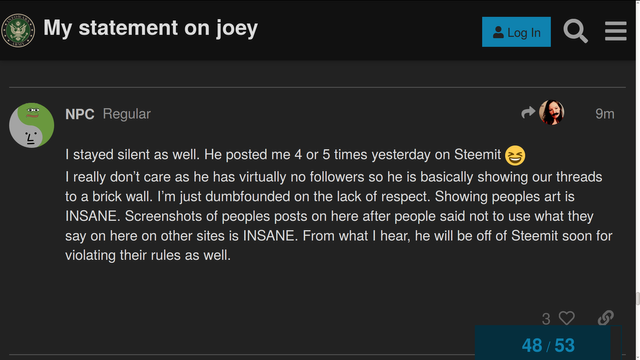Screen dimensions: 640x360
Task: Open NPC's Pepe yin-yang avatar
Action: pyautogui.click(x=31, y=125)
